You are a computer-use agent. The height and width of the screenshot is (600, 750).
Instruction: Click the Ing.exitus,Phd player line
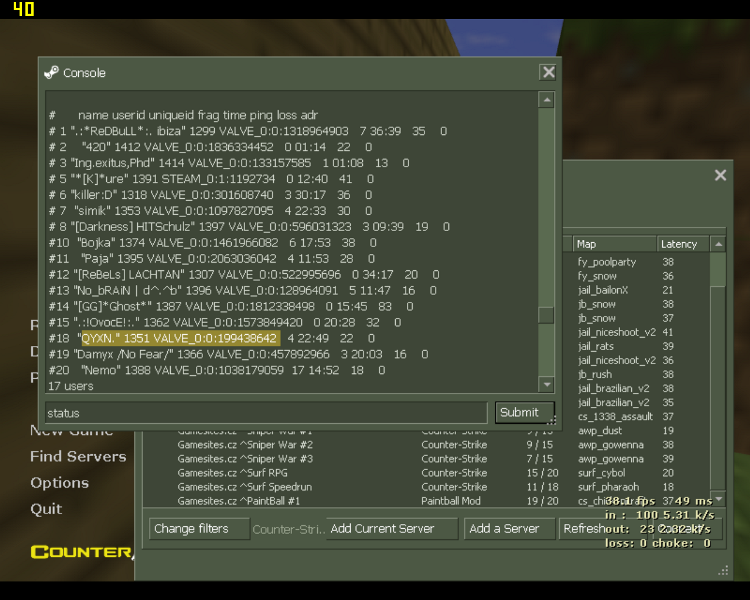tap(229, 163)
